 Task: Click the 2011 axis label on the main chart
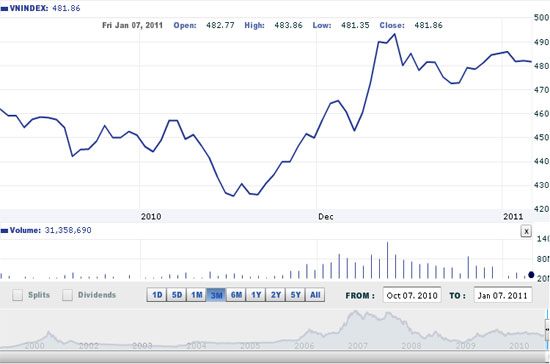(x=513, y=216)
